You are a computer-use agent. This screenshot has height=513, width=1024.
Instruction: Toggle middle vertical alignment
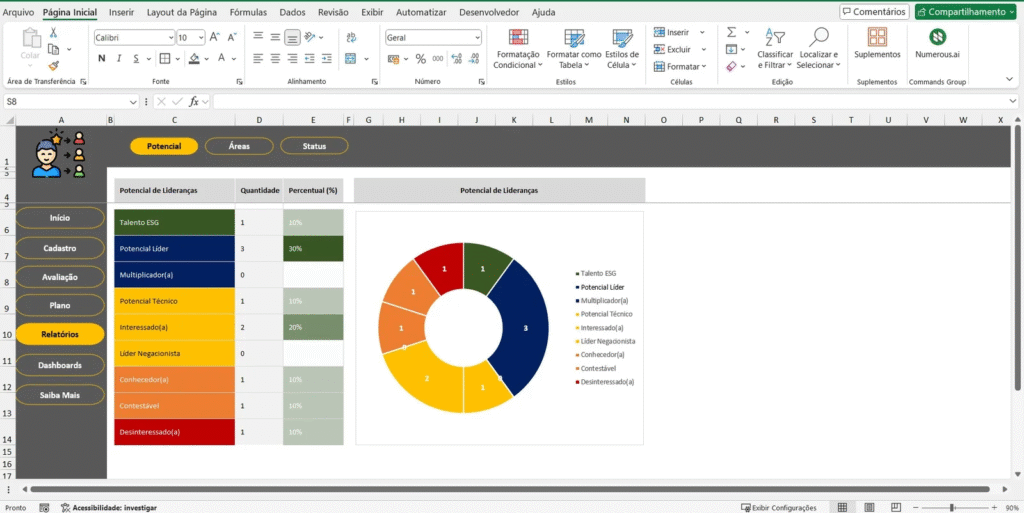(275, 37)
